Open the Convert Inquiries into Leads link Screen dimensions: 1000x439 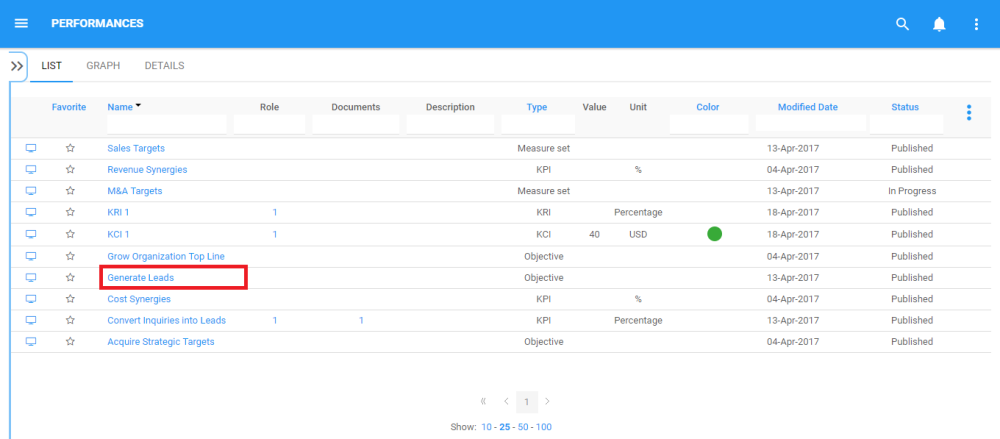click(166, 320)
